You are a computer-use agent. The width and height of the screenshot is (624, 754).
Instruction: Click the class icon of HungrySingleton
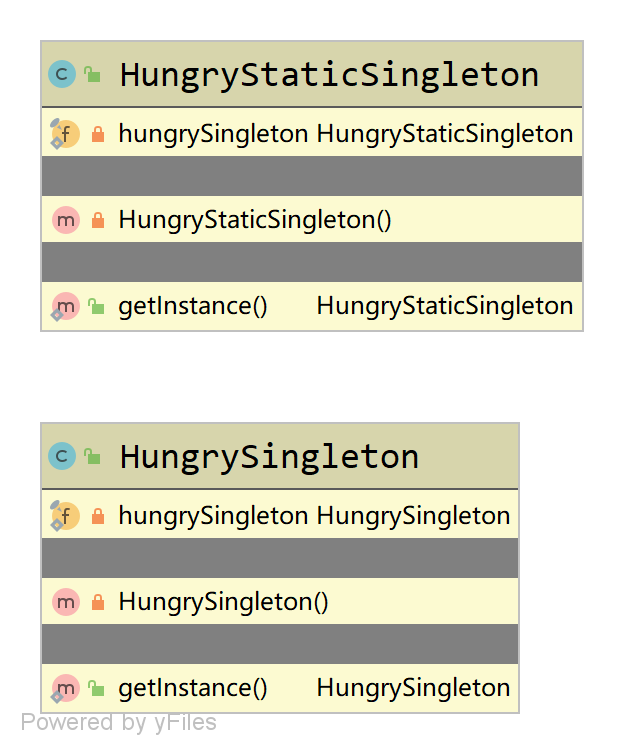pyautogui.click(x=62, y=456)
